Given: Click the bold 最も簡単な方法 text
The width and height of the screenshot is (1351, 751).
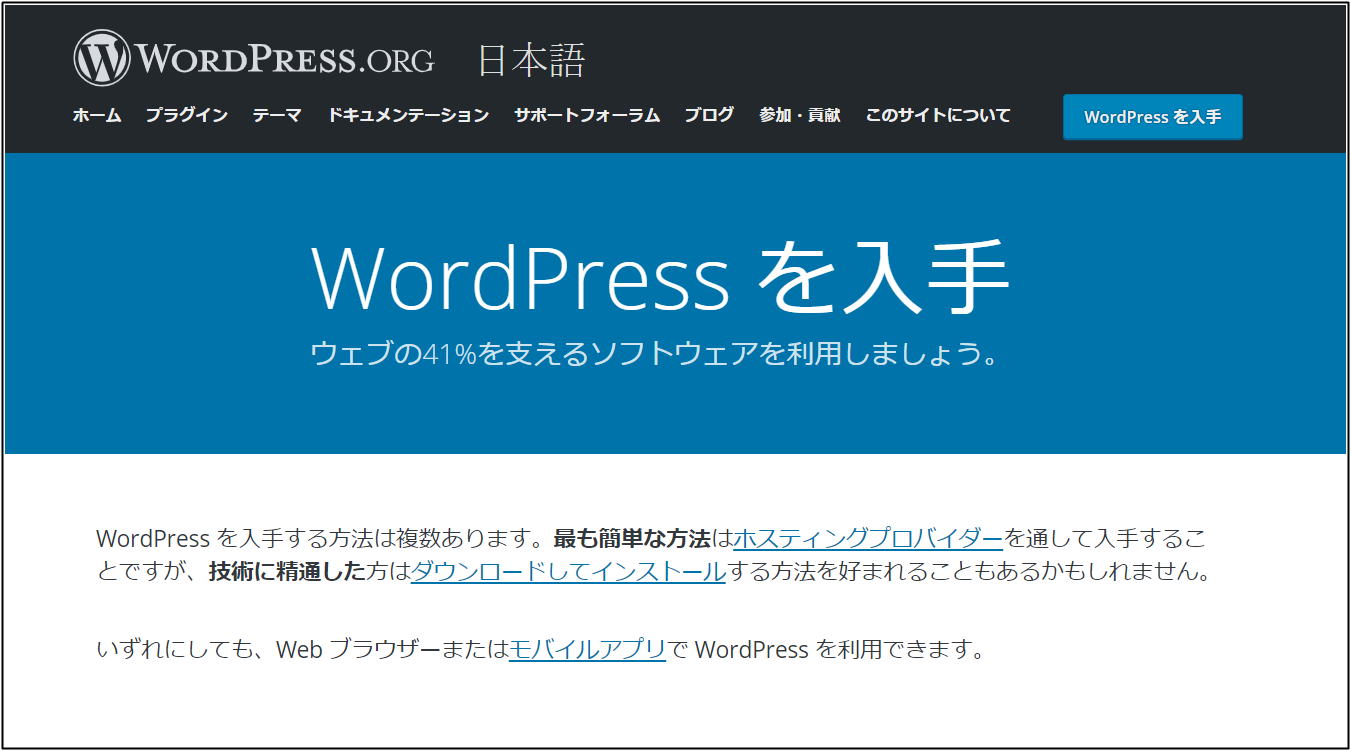Looking at the screenshot, I should pos(632,538).
